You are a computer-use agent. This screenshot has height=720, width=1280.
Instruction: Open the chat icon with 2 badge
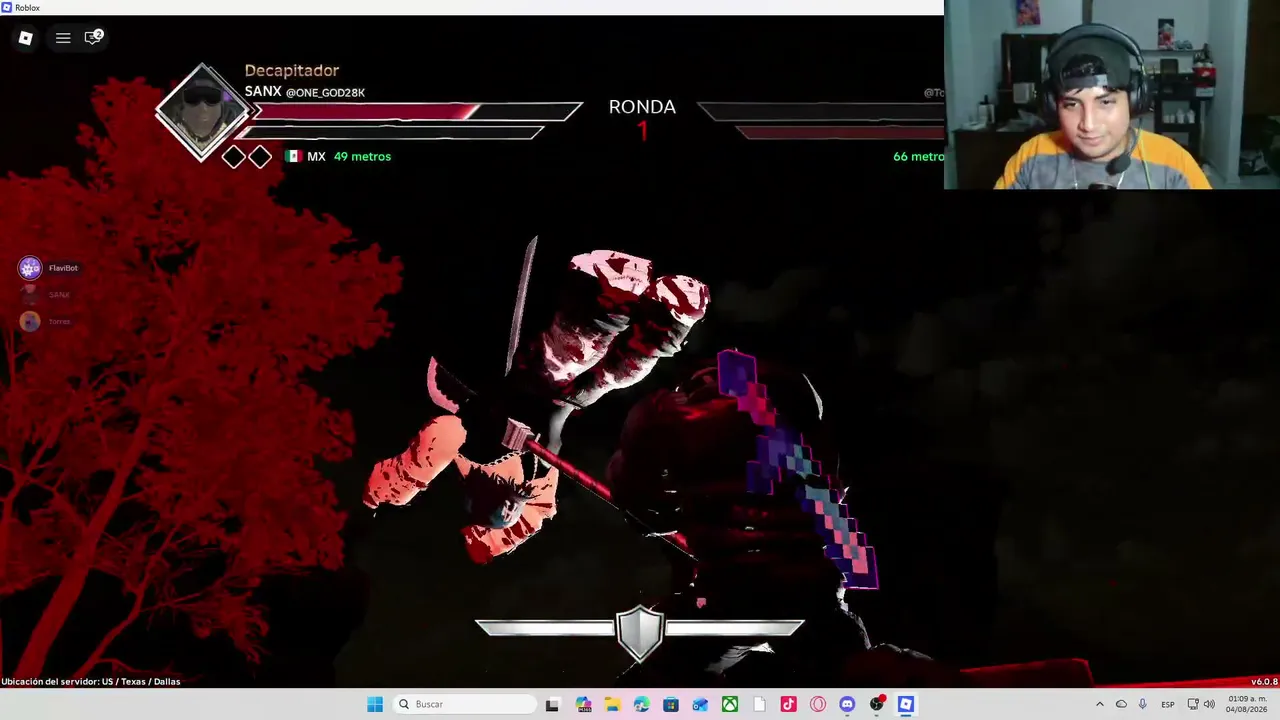point(93,37)
